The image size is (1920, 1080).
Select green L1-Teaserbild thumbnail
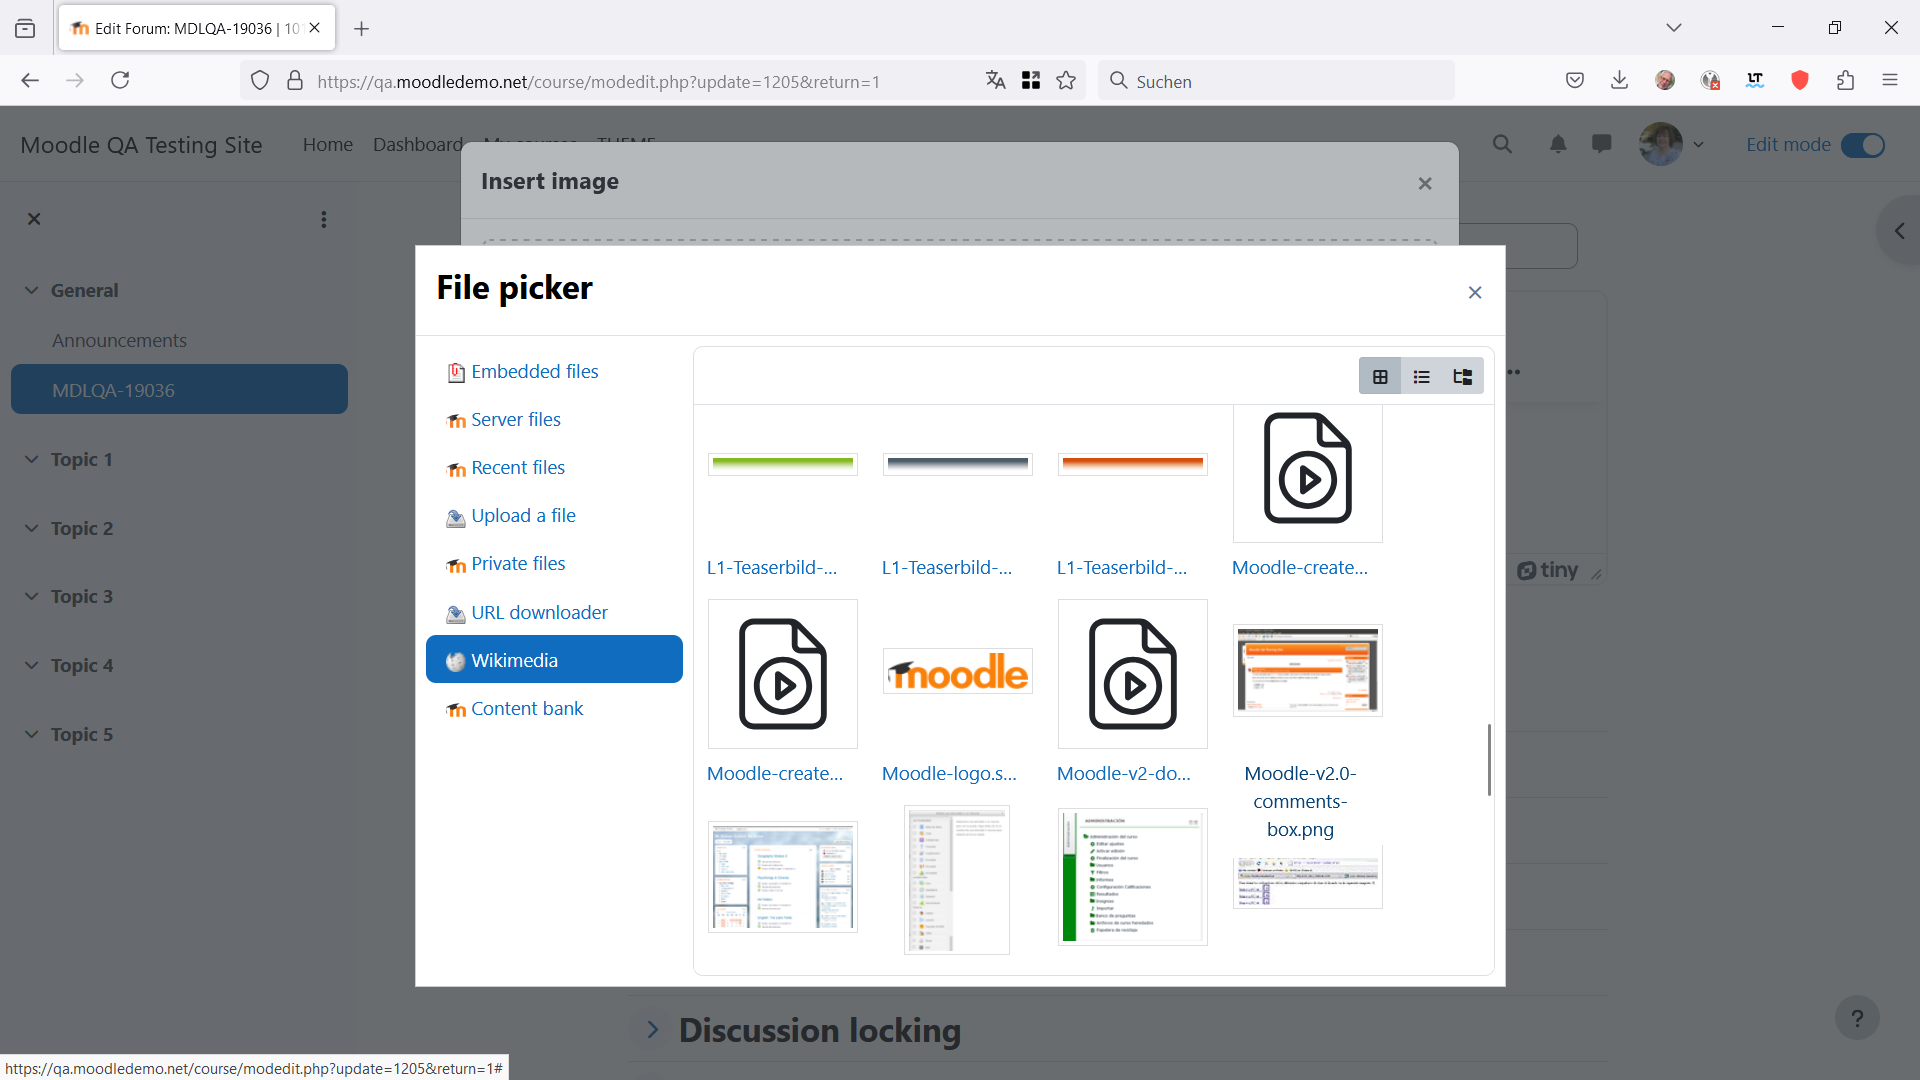click(x=783, y=464)
